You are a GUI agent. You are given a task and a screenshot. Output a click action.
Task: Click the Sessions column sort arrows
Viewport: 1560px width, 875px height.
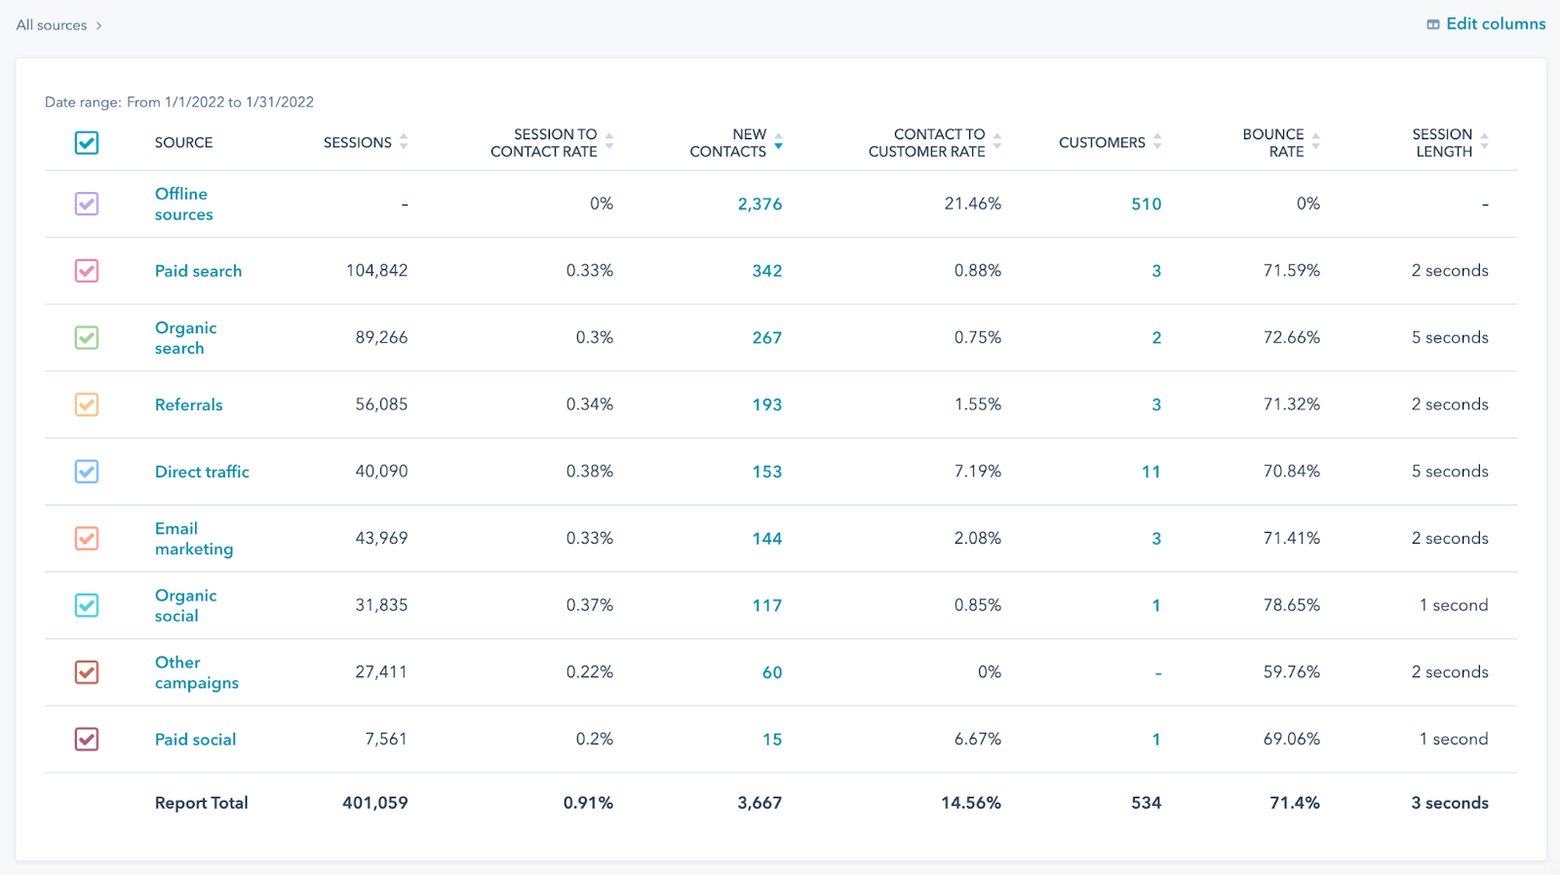click(x=404, y=142)
